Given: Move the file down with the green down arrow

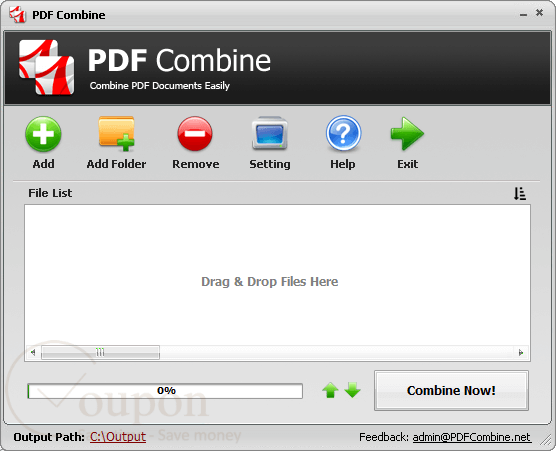Looking at the screenshot, I should (x=352, y=390).
